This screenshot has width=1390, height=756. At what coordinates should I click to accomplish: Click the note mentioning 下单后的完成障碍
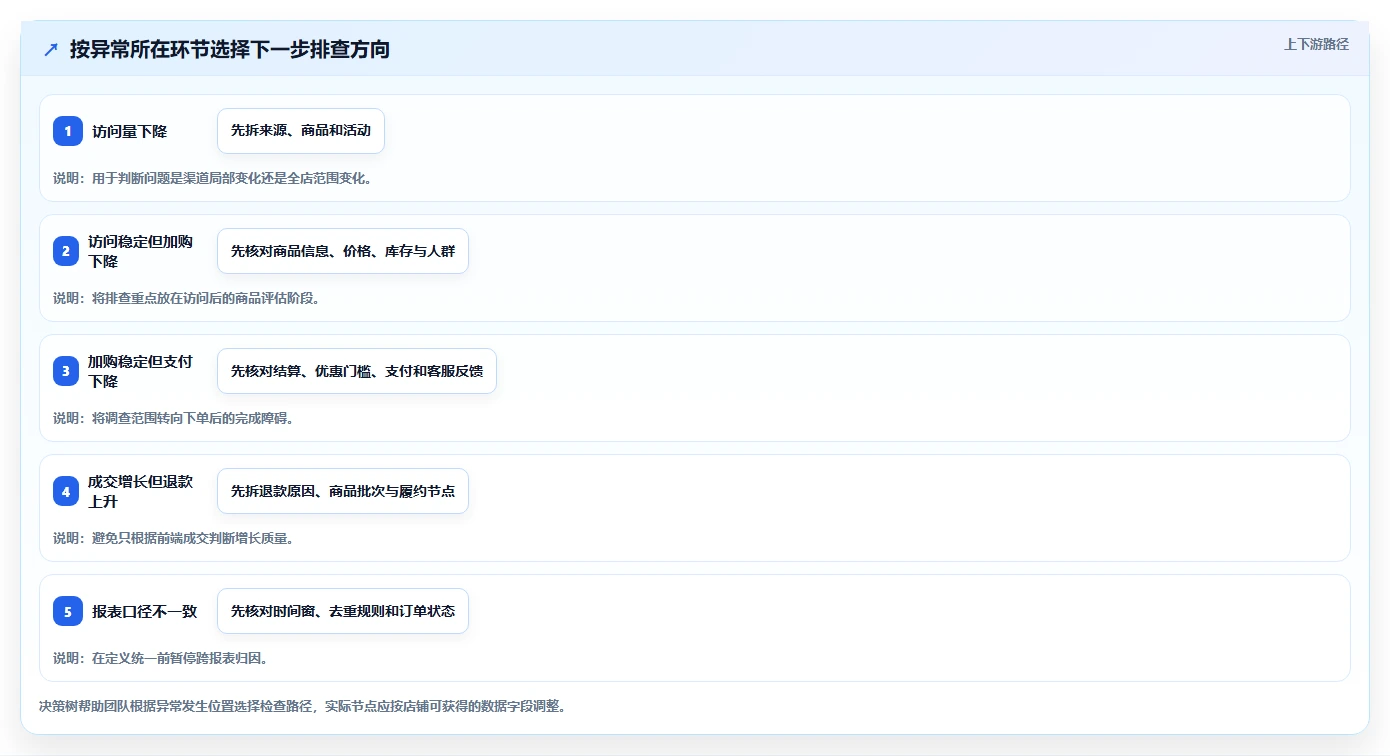(173, 418)
